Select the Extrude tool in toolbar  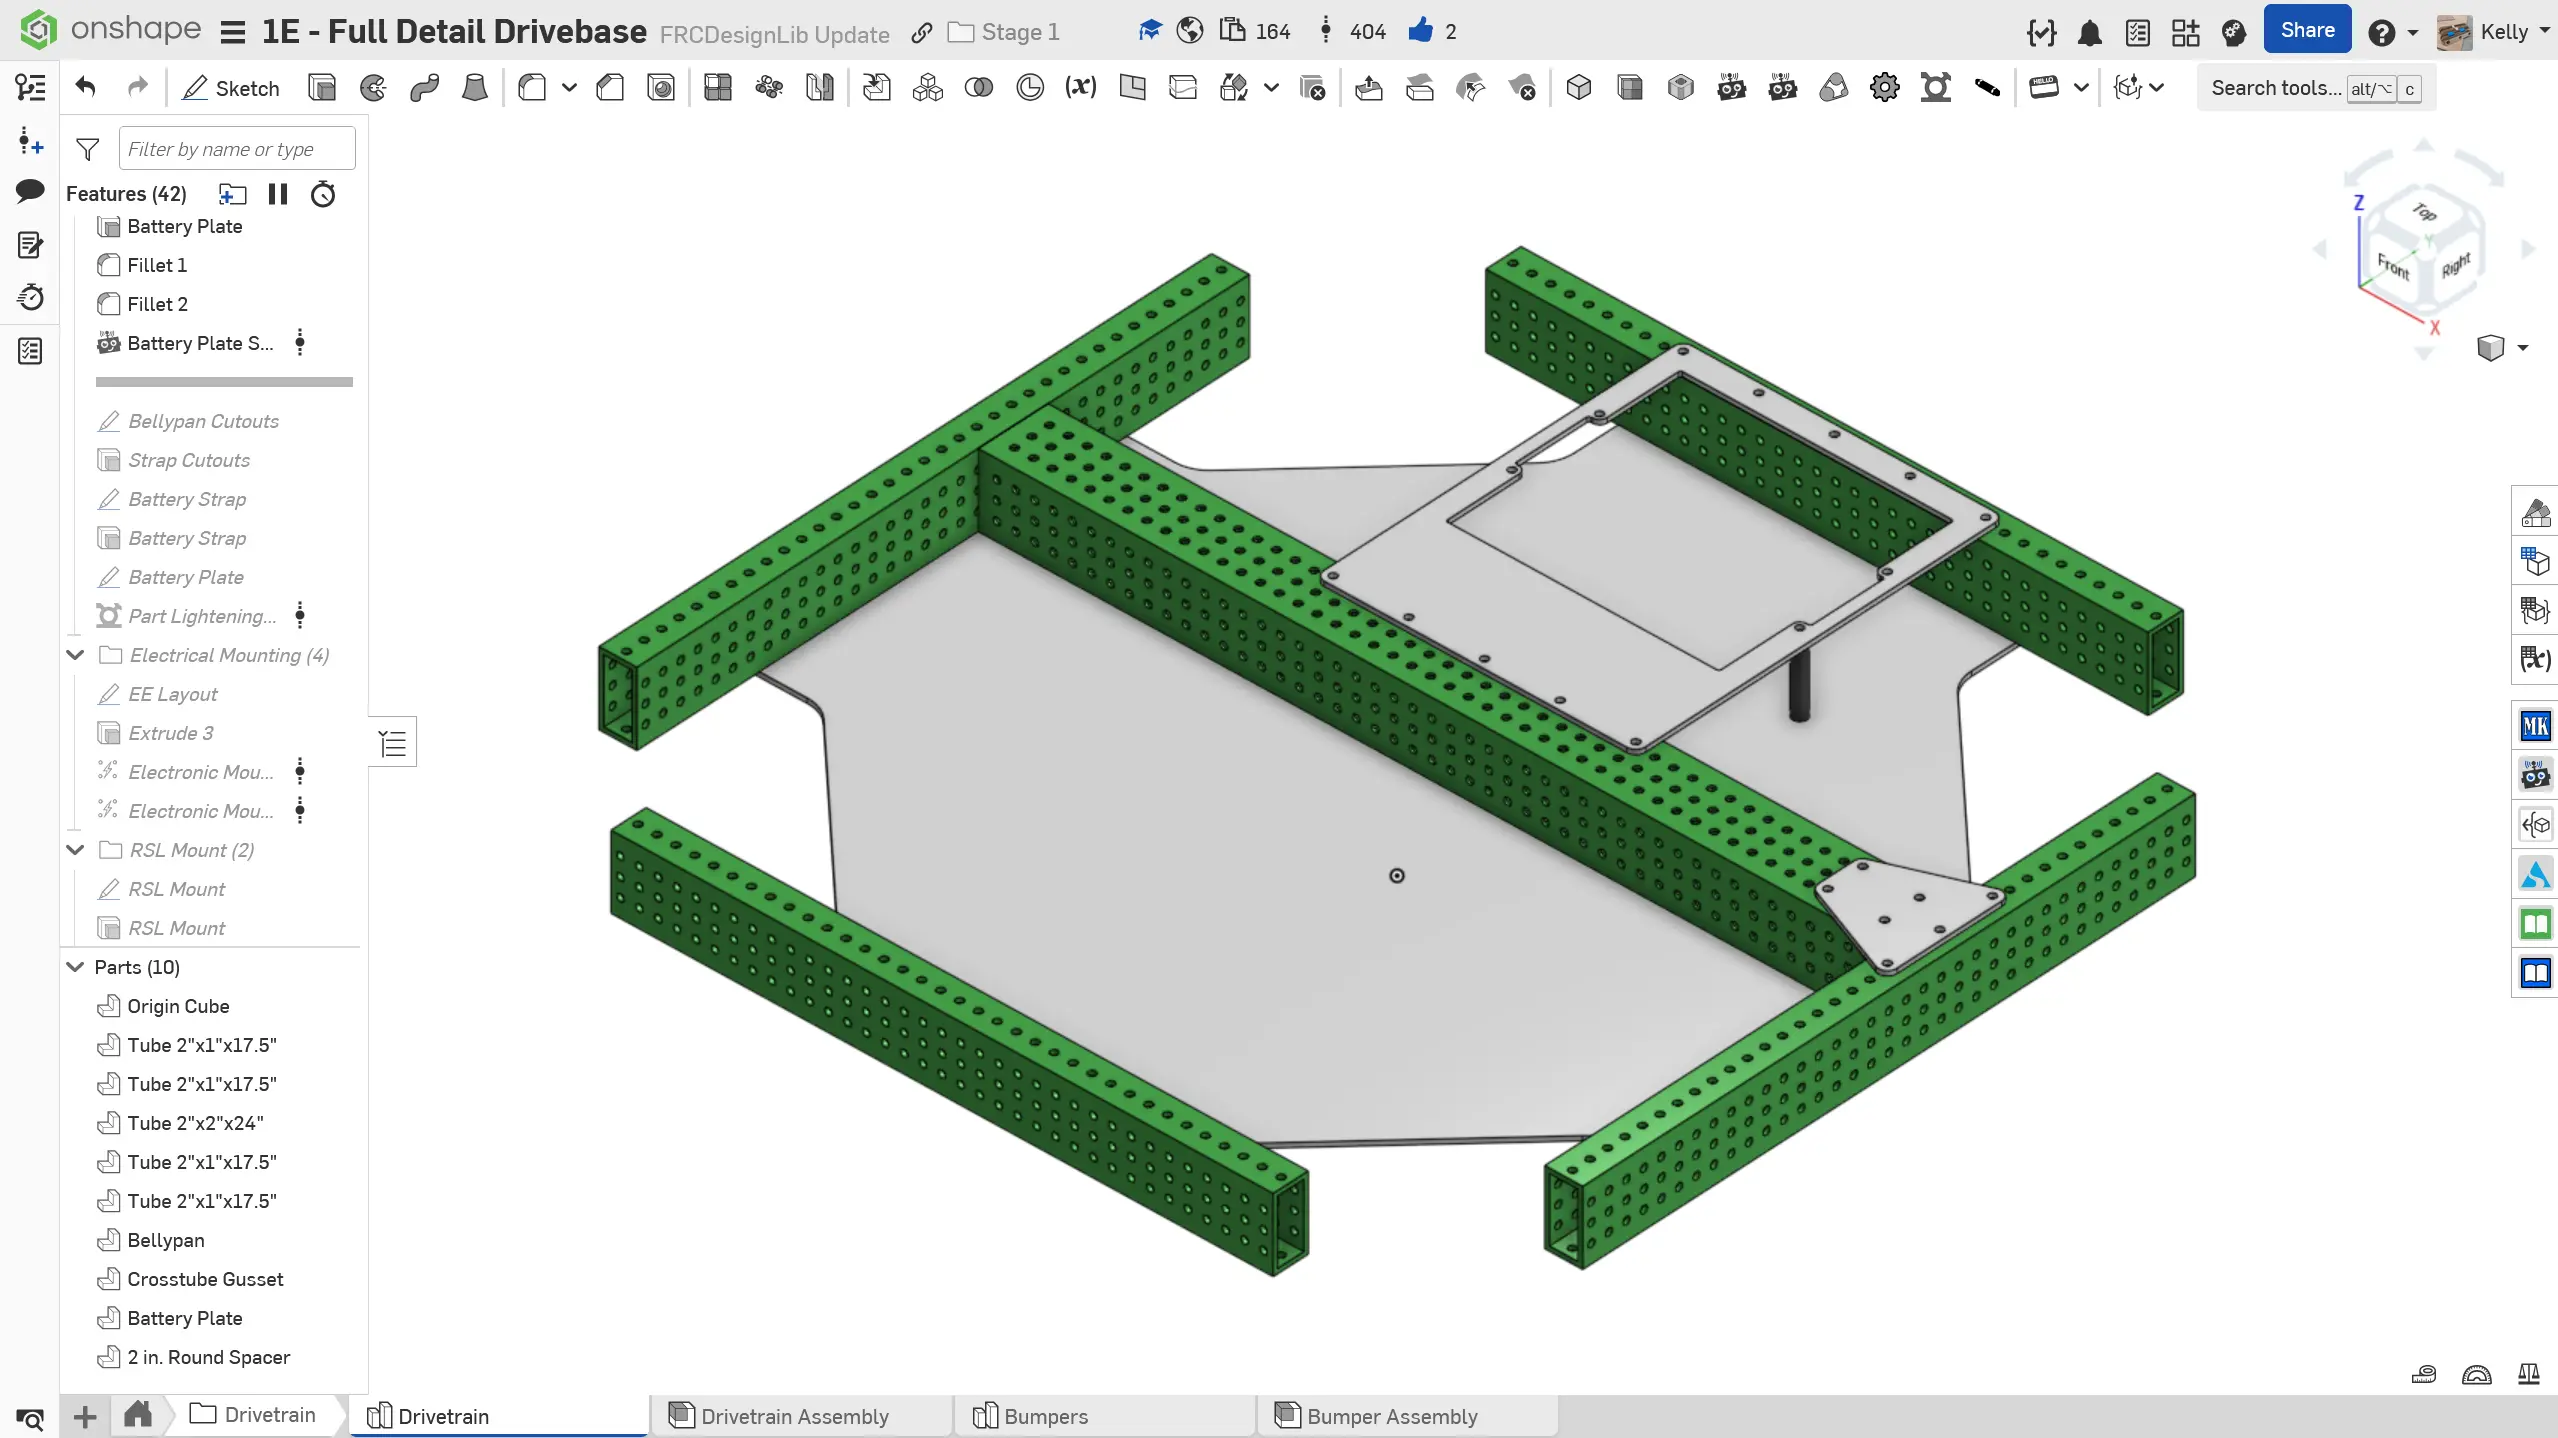[322, 88]
